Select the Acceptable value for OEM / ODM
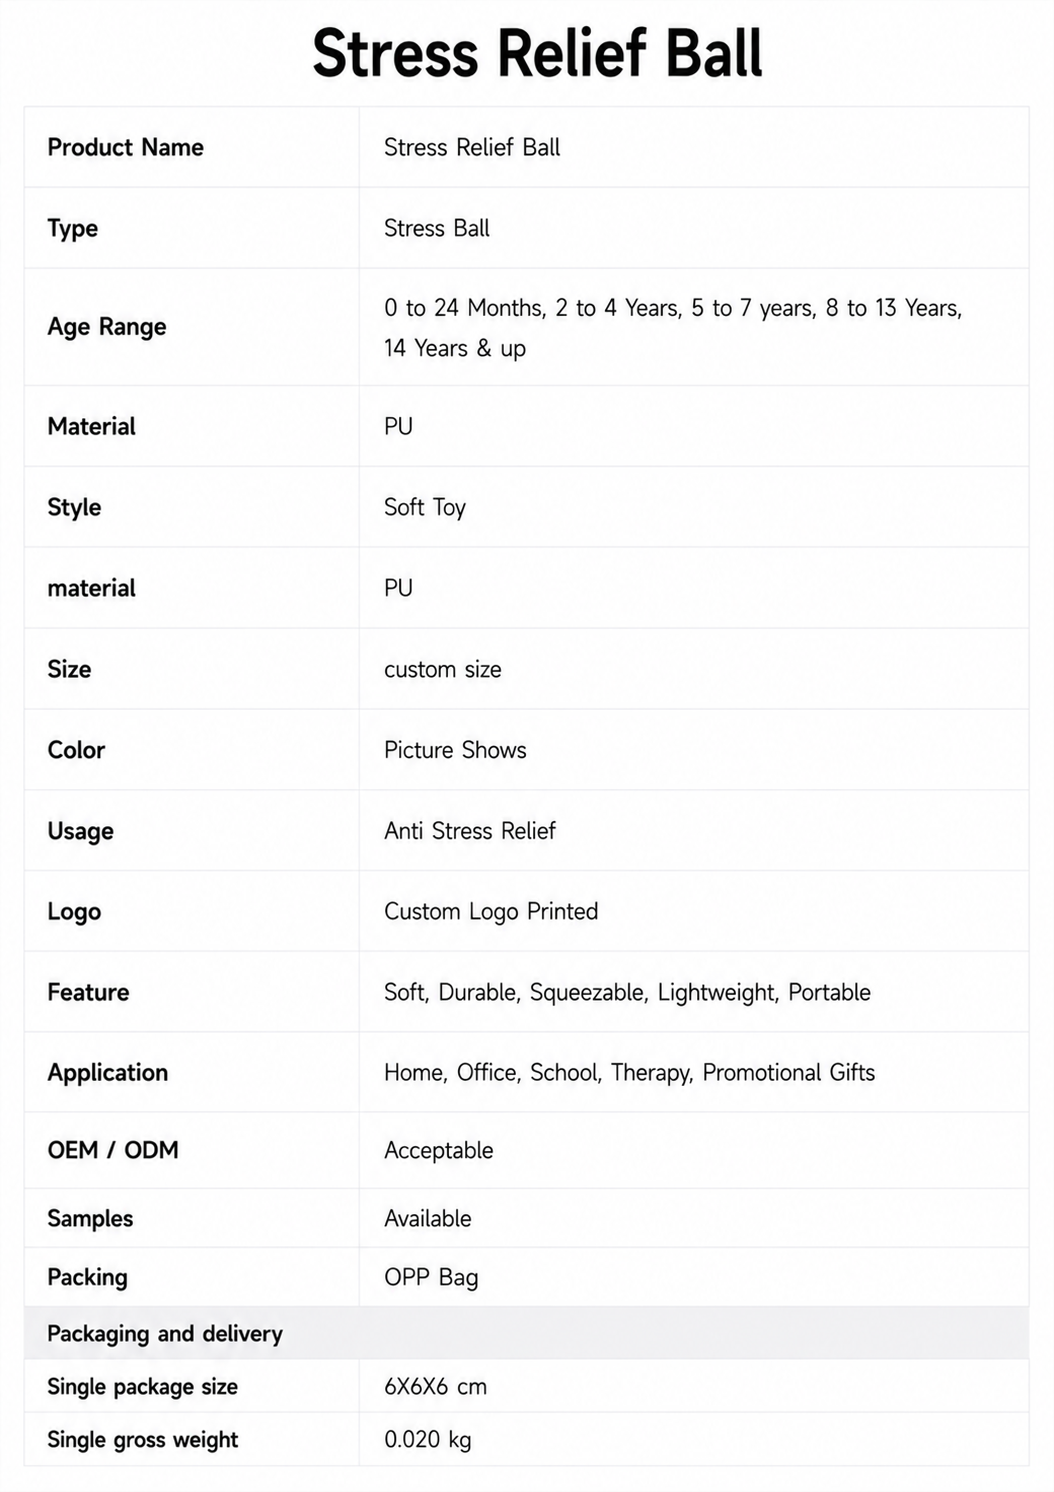1054x1492 pixels. 439,1151
